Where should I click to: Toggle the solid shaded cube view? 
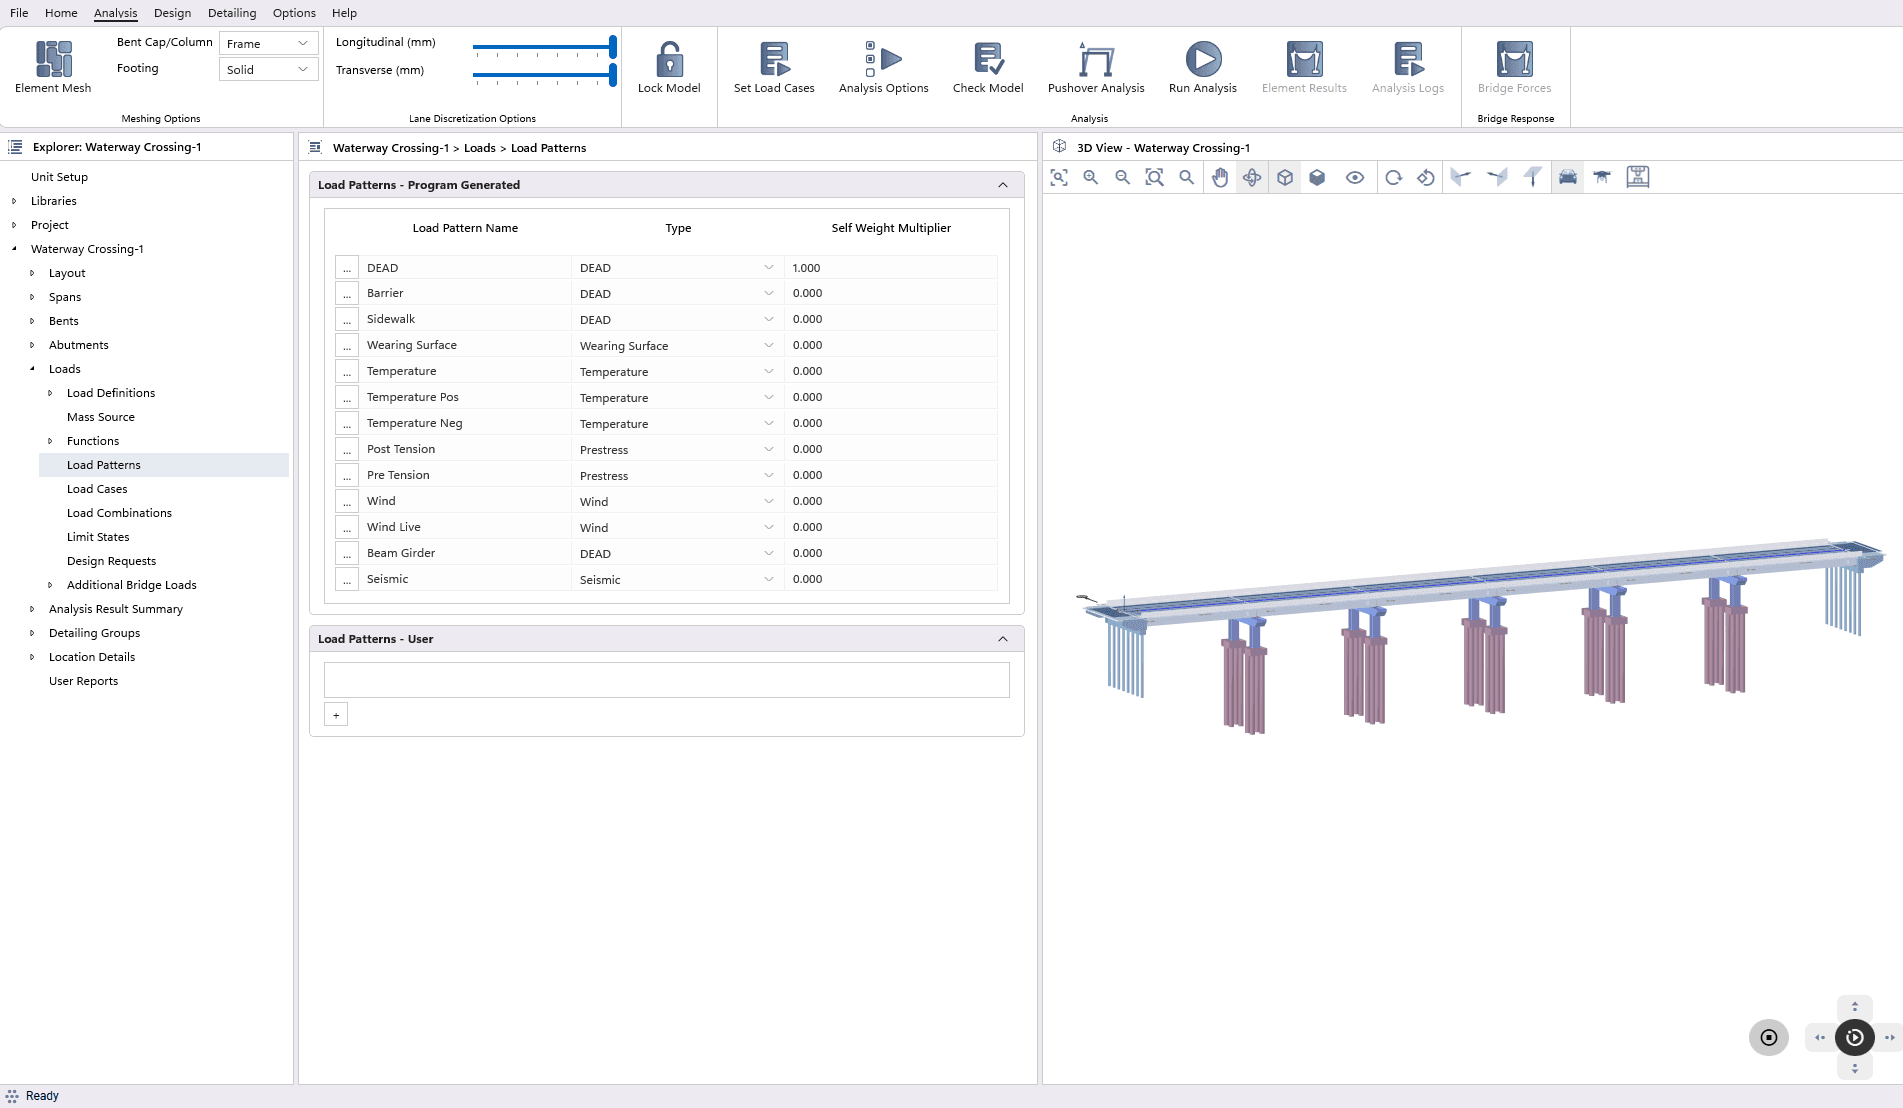(x=1317, y=178)
